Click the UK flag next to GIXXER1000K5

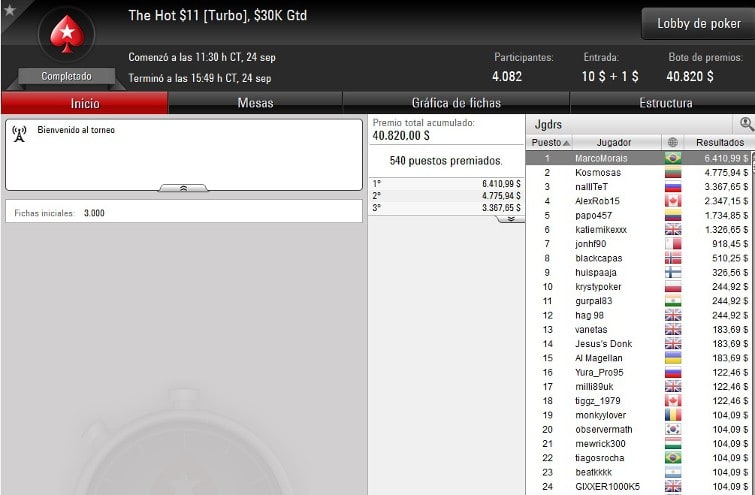(x=673, y=486)
